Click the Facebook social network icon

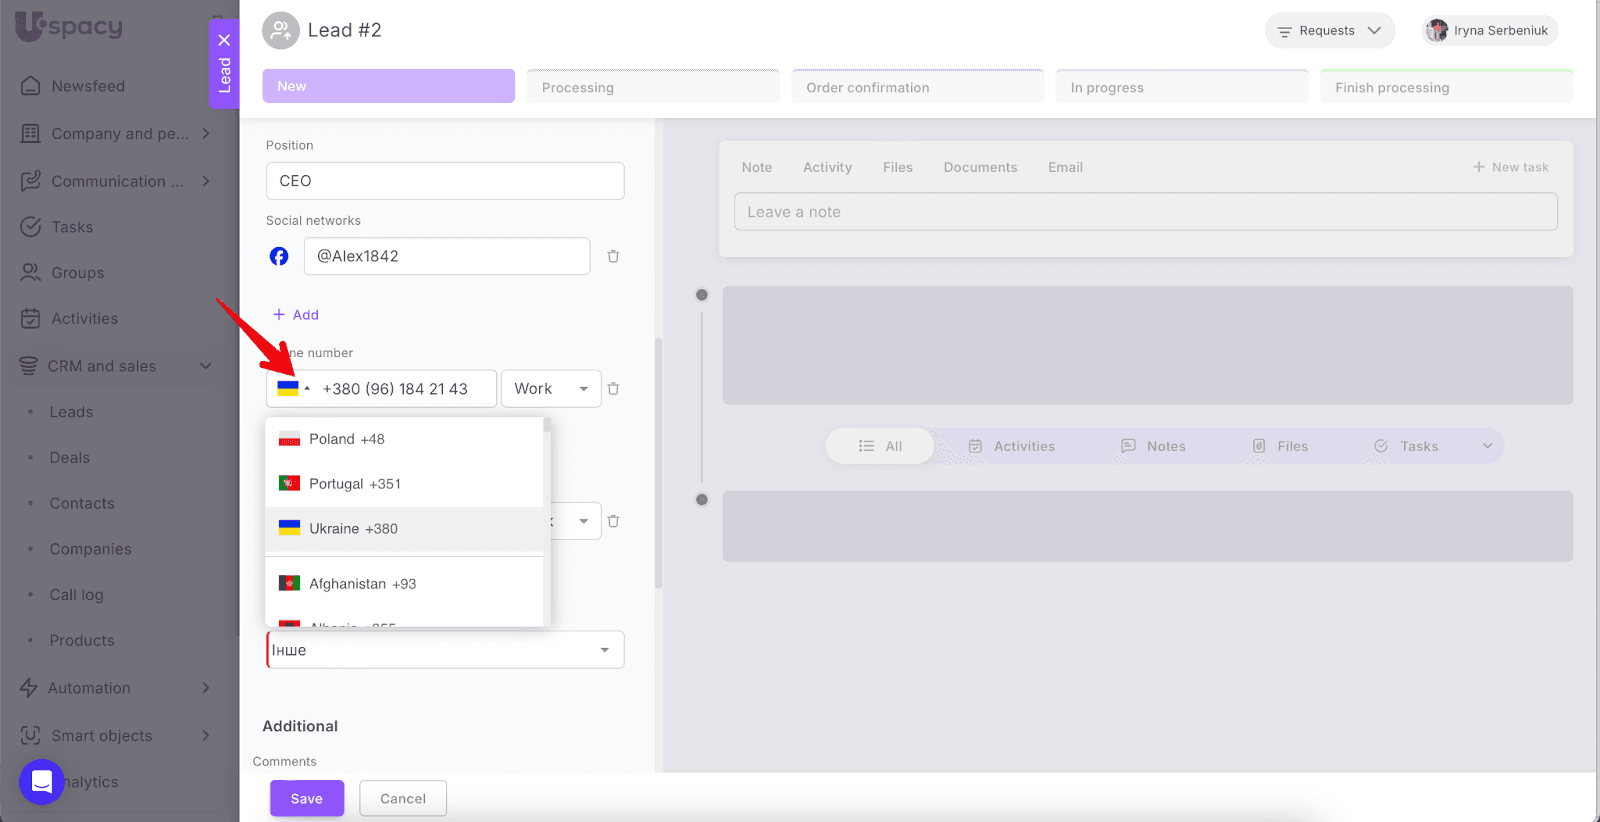(279, 257)
